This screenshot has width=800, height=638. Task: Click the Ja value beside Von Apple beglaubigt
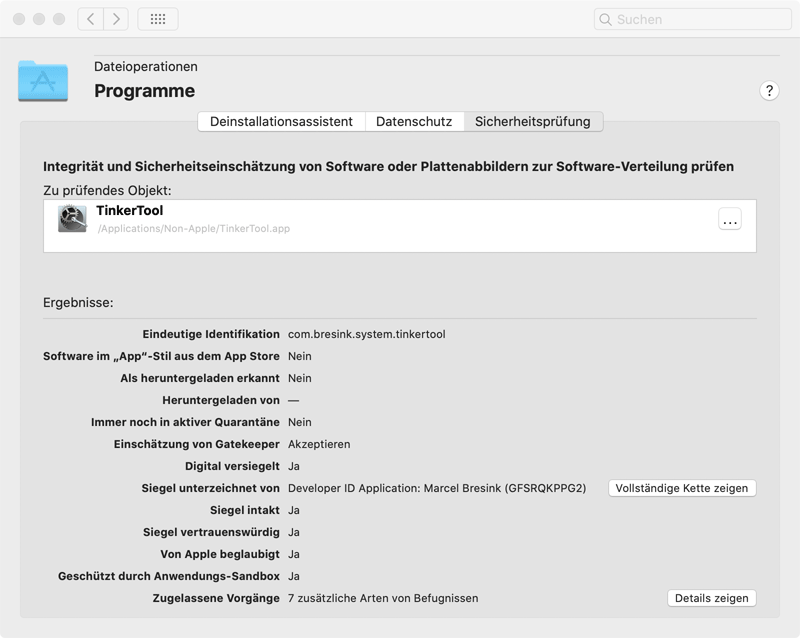click(x=294, y=554)
